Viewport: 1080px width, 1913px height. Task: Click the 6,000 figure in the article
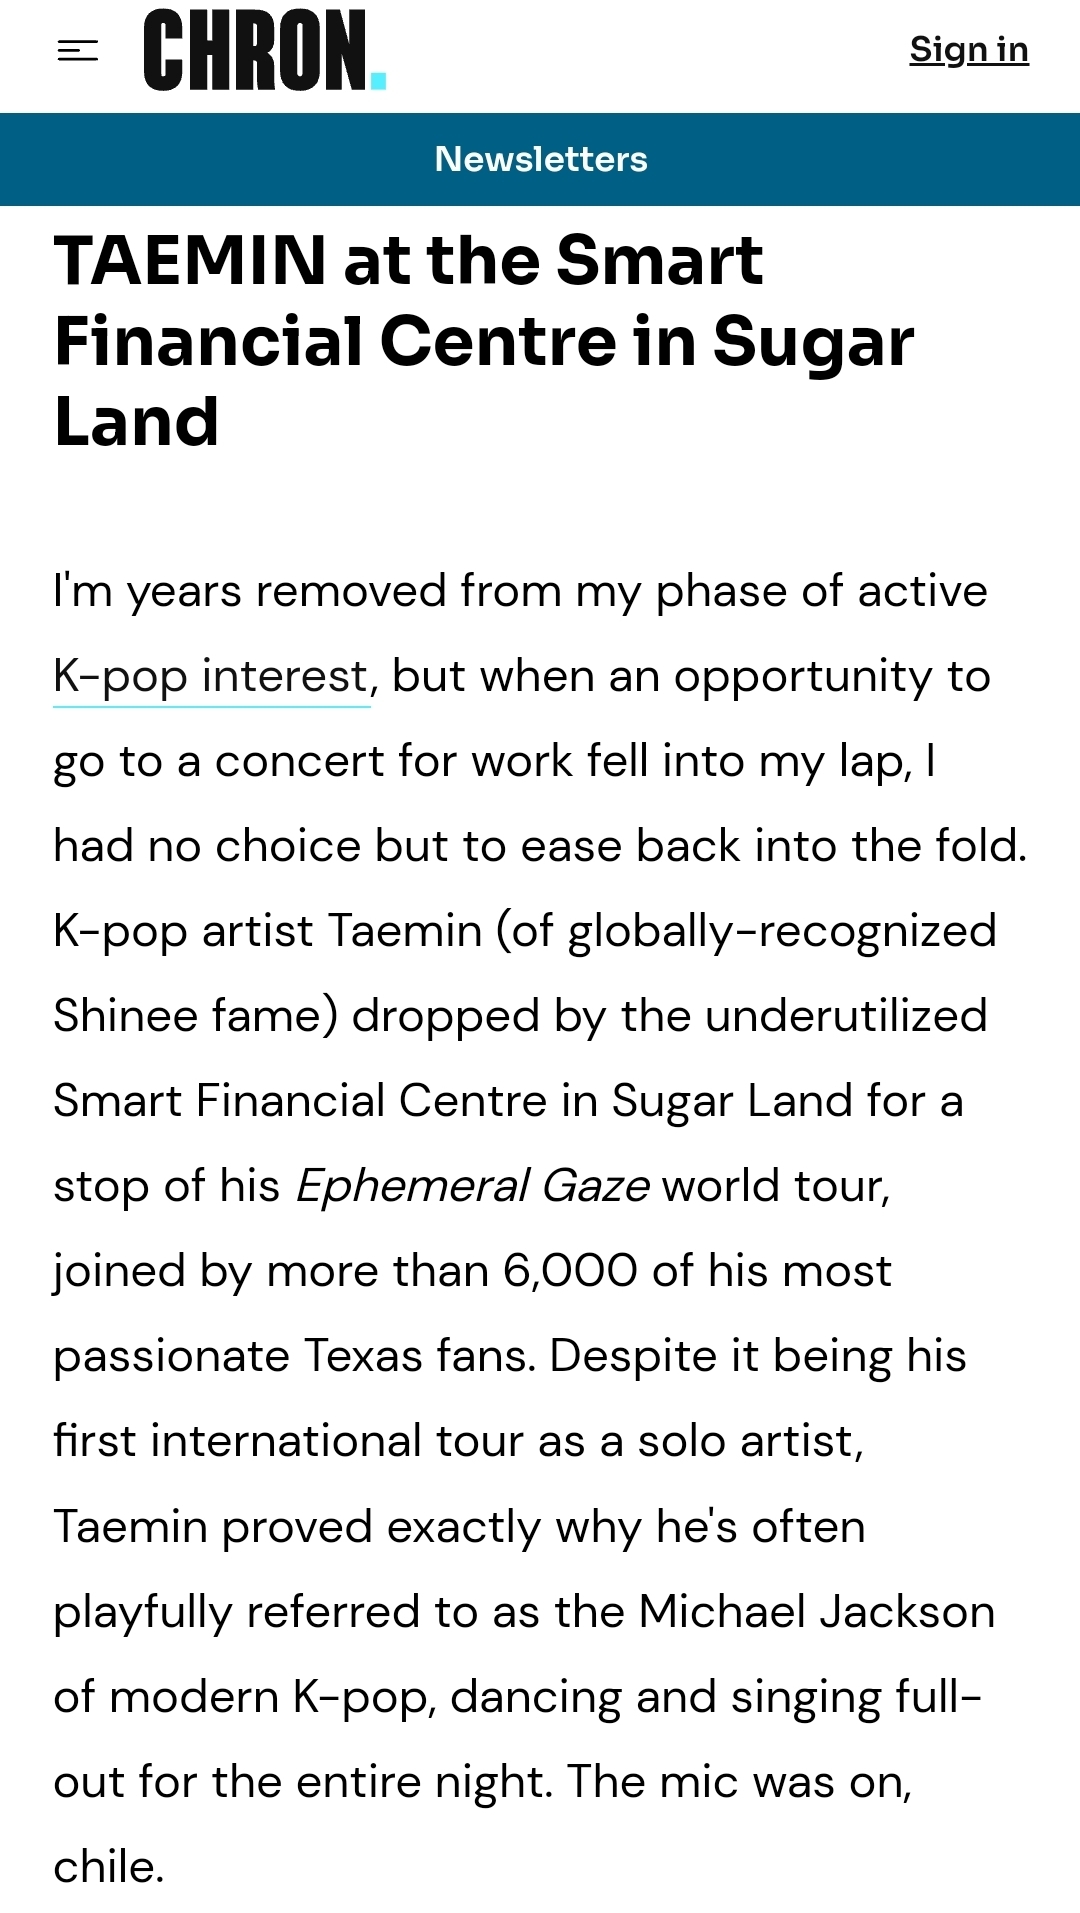point(570,1272)
